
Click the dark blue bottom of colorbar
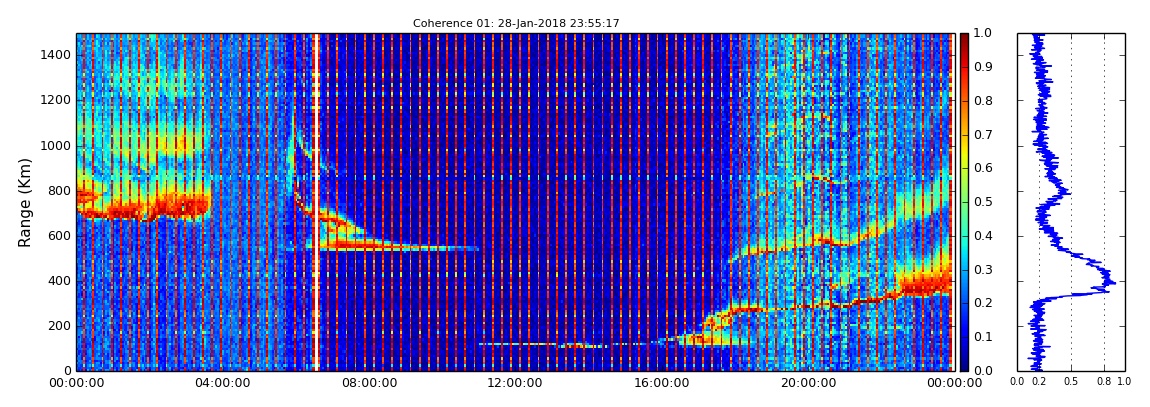point(964,364)
